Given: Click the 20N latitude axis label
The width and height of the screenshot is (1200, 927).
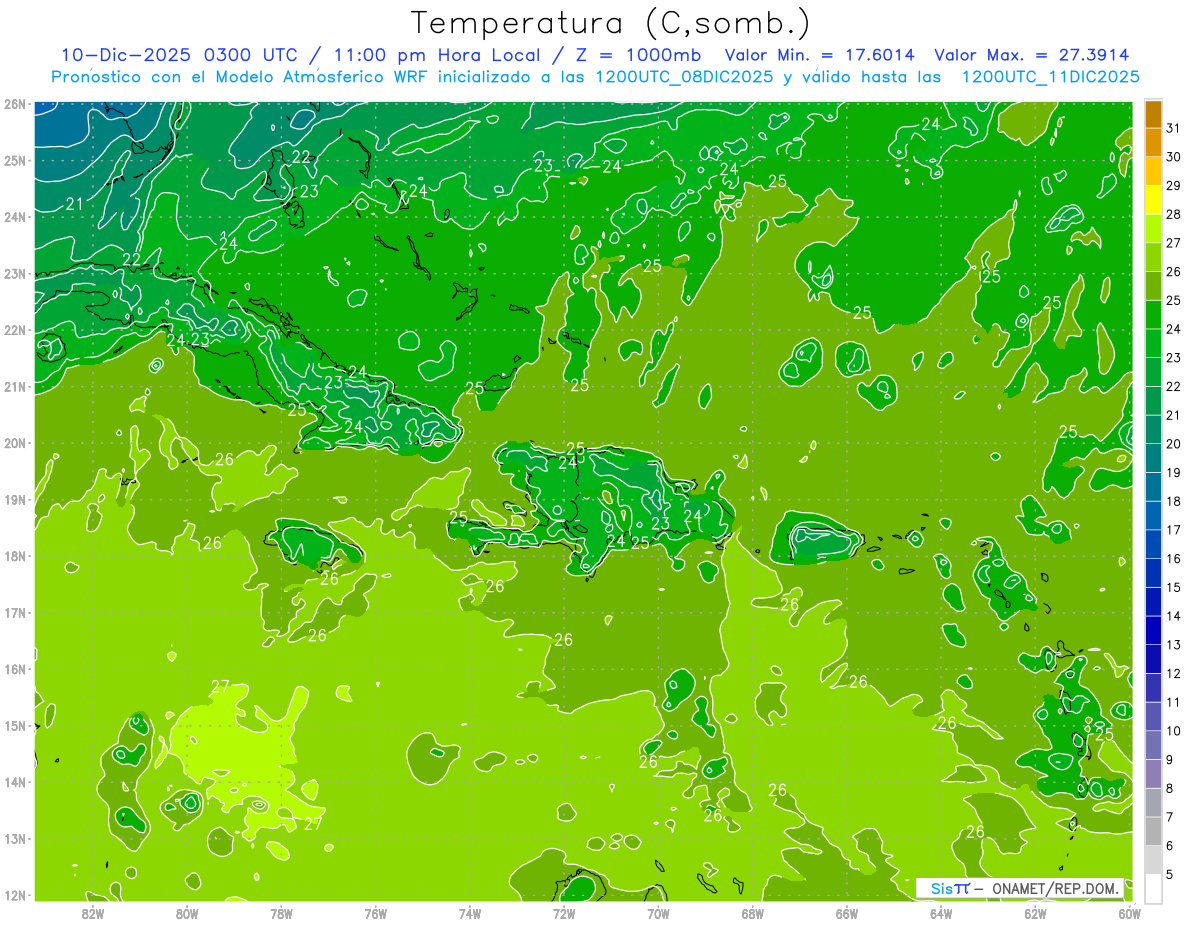Looking at the screenshot, I should click(x=14, y=443).
